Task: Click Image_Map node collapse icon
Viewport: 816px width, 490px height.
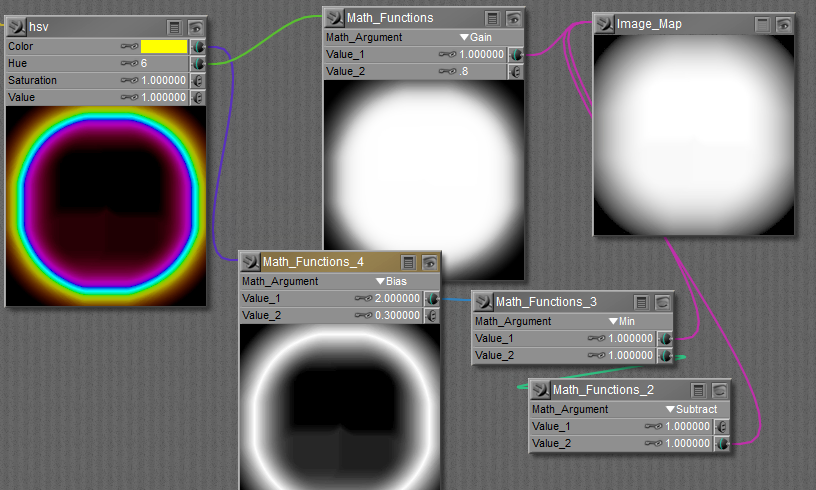Action: click(x=605, y=24)
